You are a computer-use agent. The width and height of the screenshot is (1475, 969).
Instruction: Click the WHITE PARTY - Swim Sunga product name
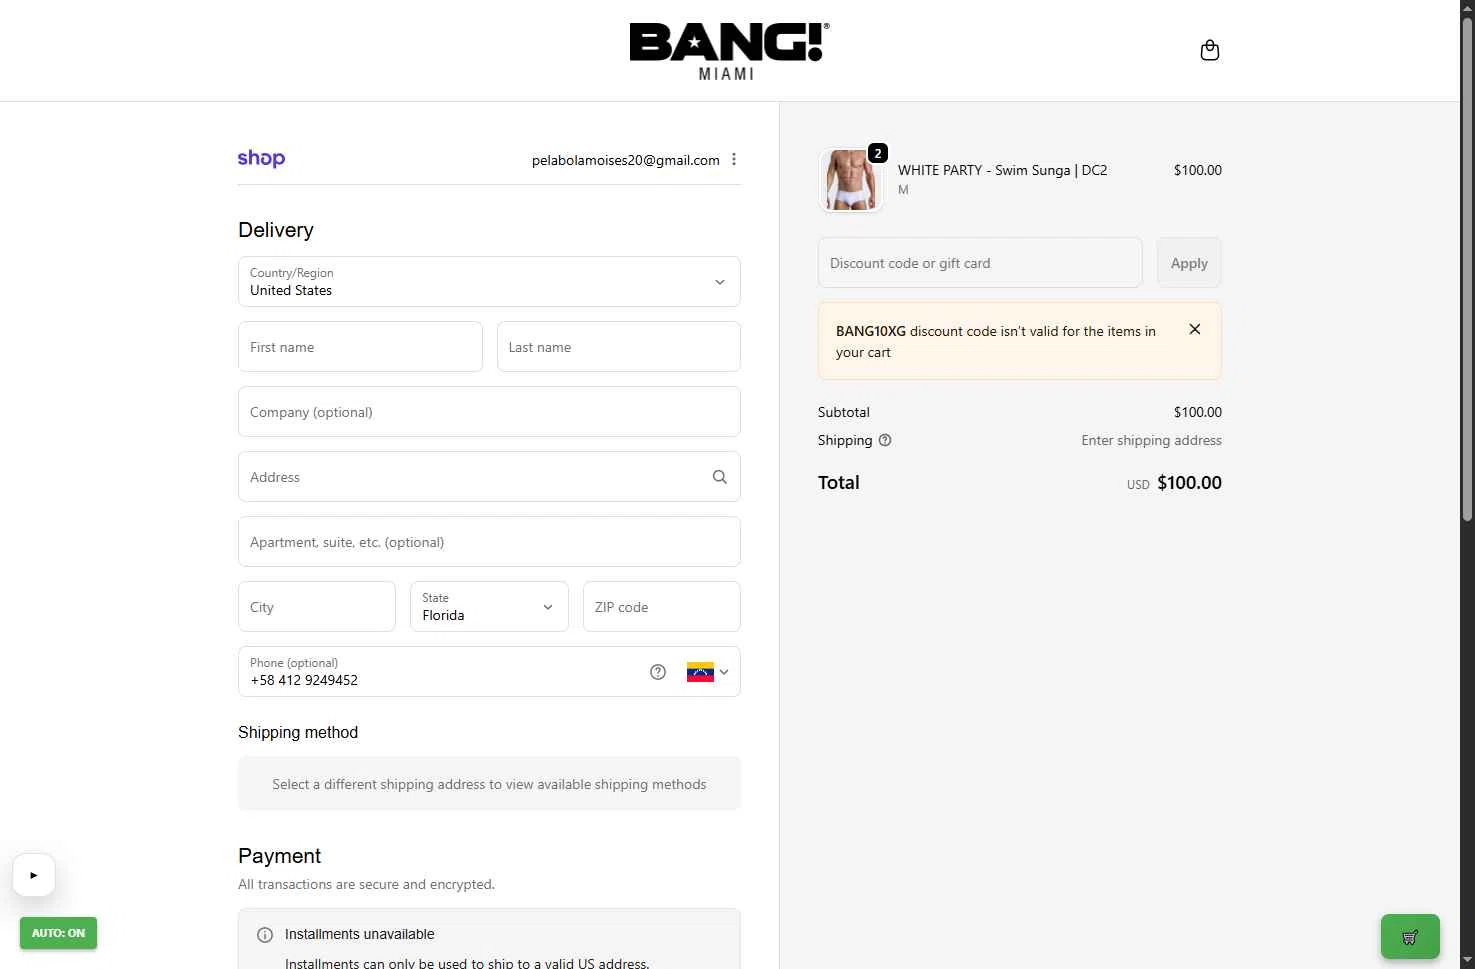pos(1002,170)
